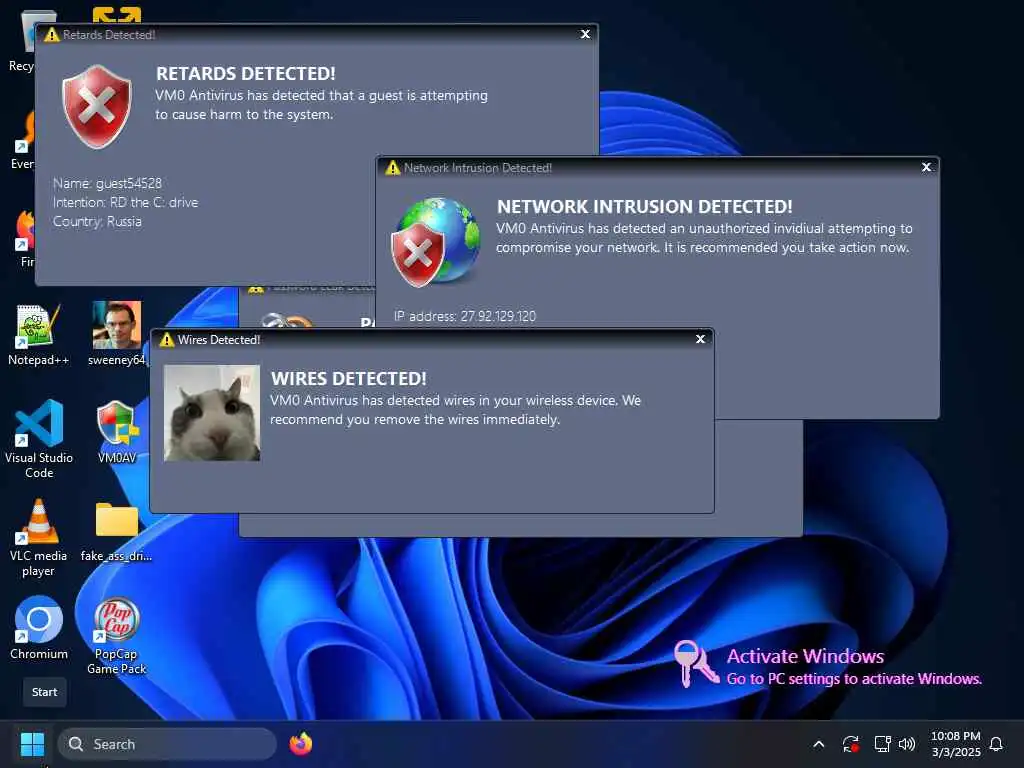Image resolution: width=1024 pixels, height=768 pixels.
Task: Open the sweeney64 image file on desktop
Action: [116, 334]
